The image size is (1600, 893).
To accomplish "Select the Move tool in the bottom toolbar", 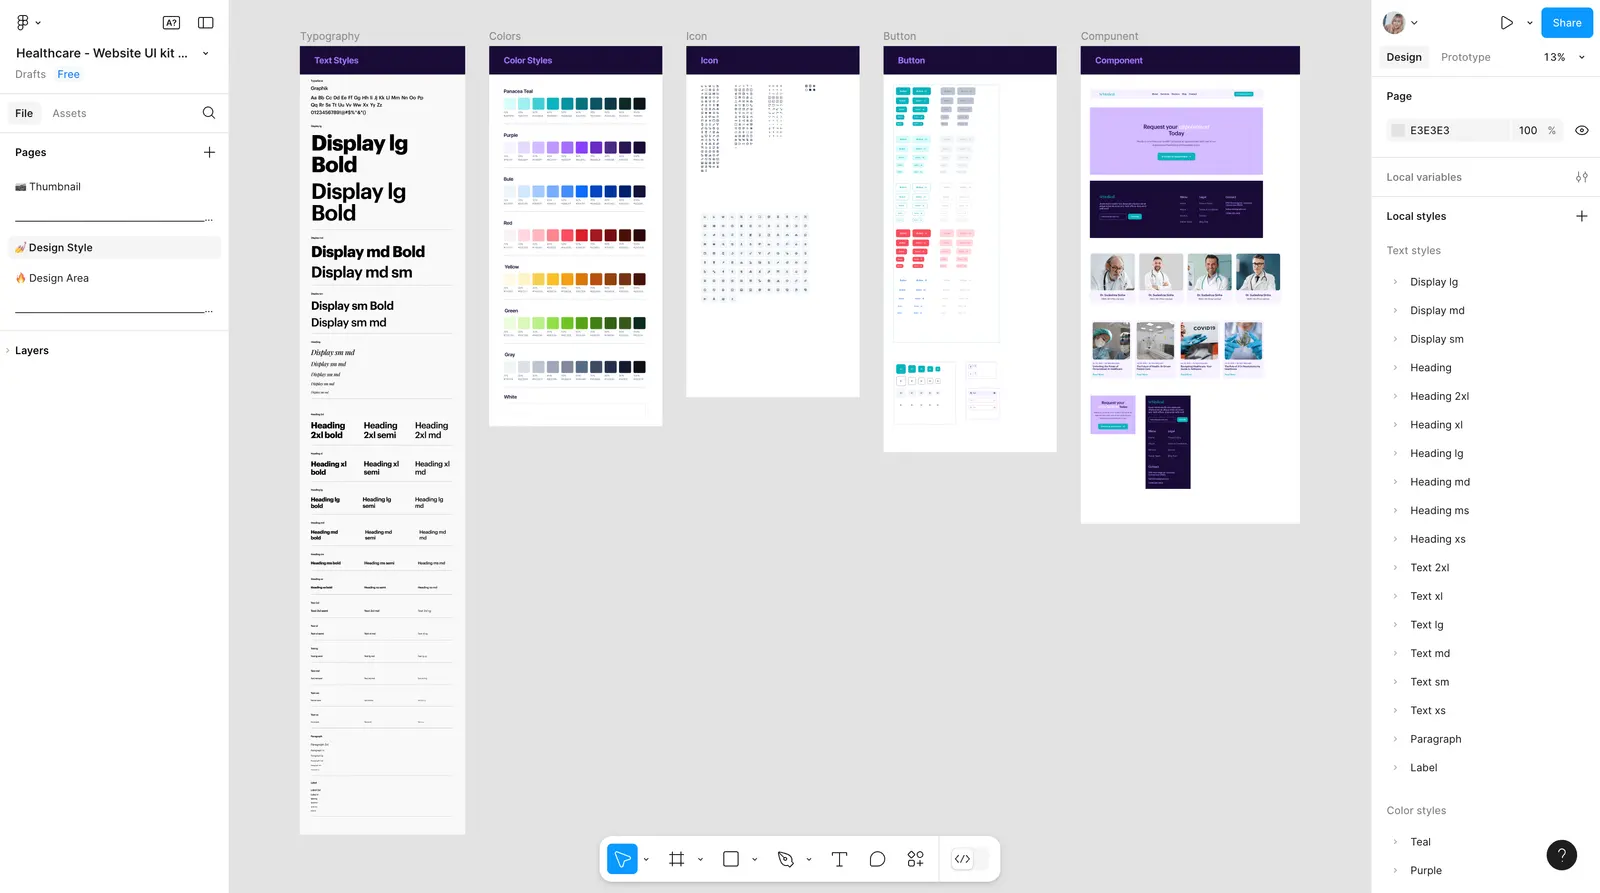I will 622,859.
